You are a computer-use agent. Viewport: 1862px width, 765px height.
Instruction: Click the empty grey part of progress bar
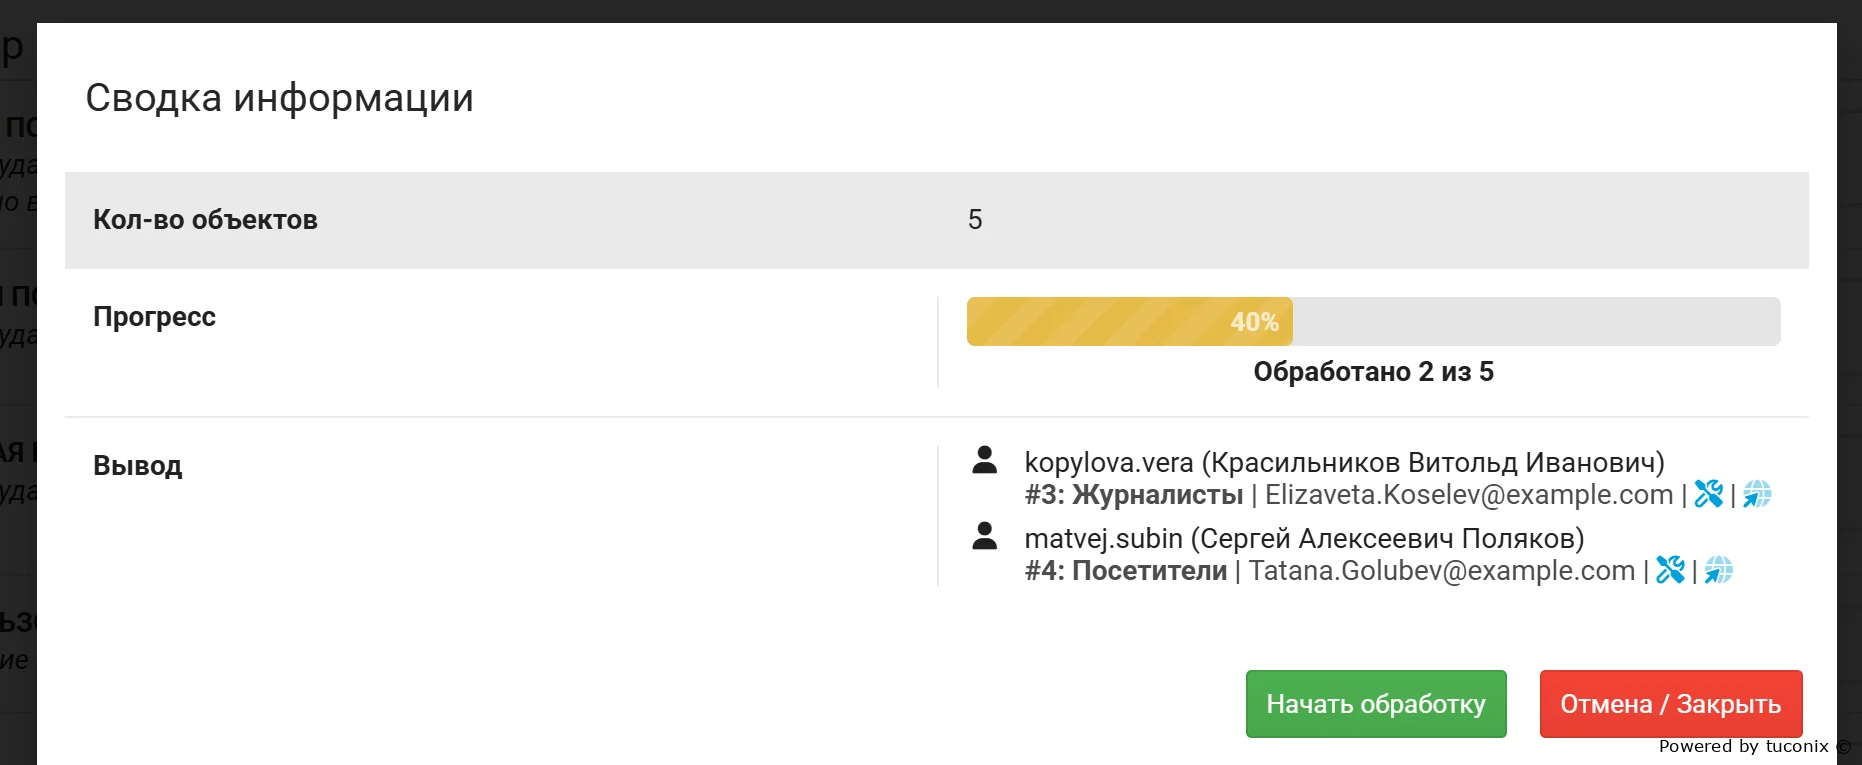coord(1535,322)
